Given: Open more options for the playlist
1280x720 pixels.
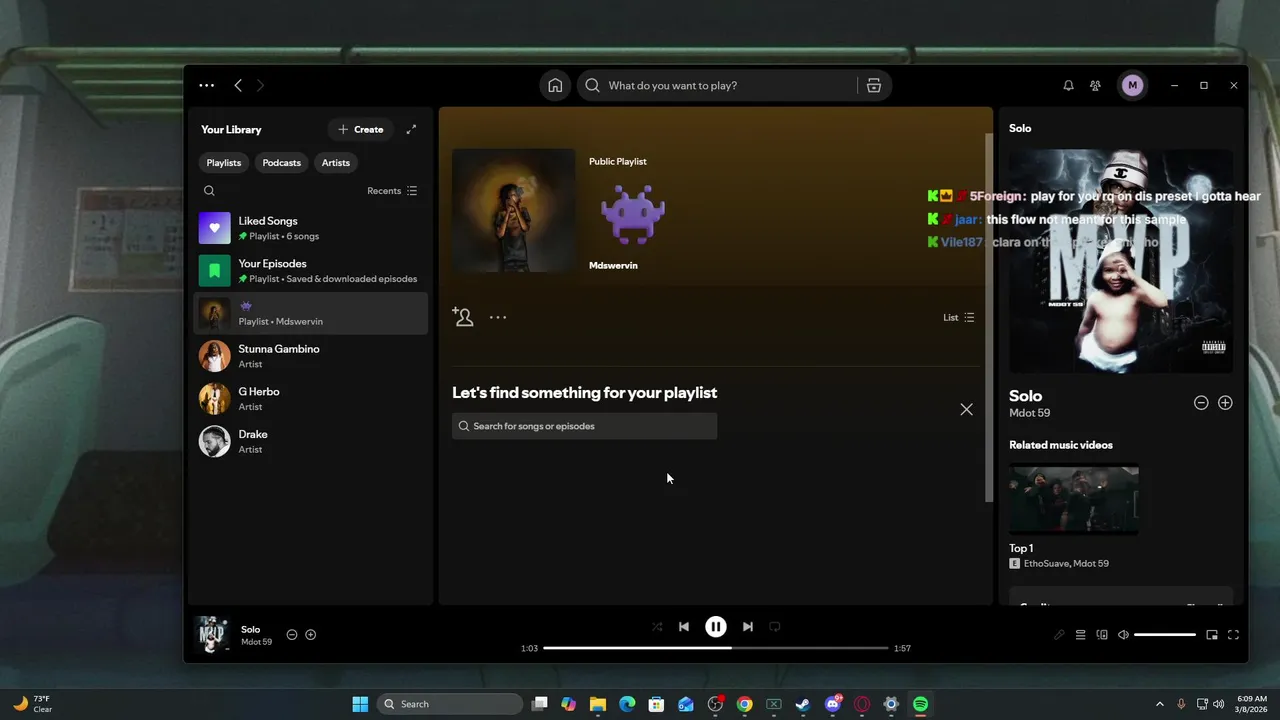Looking at the screenshot, I should pos(498,317).
